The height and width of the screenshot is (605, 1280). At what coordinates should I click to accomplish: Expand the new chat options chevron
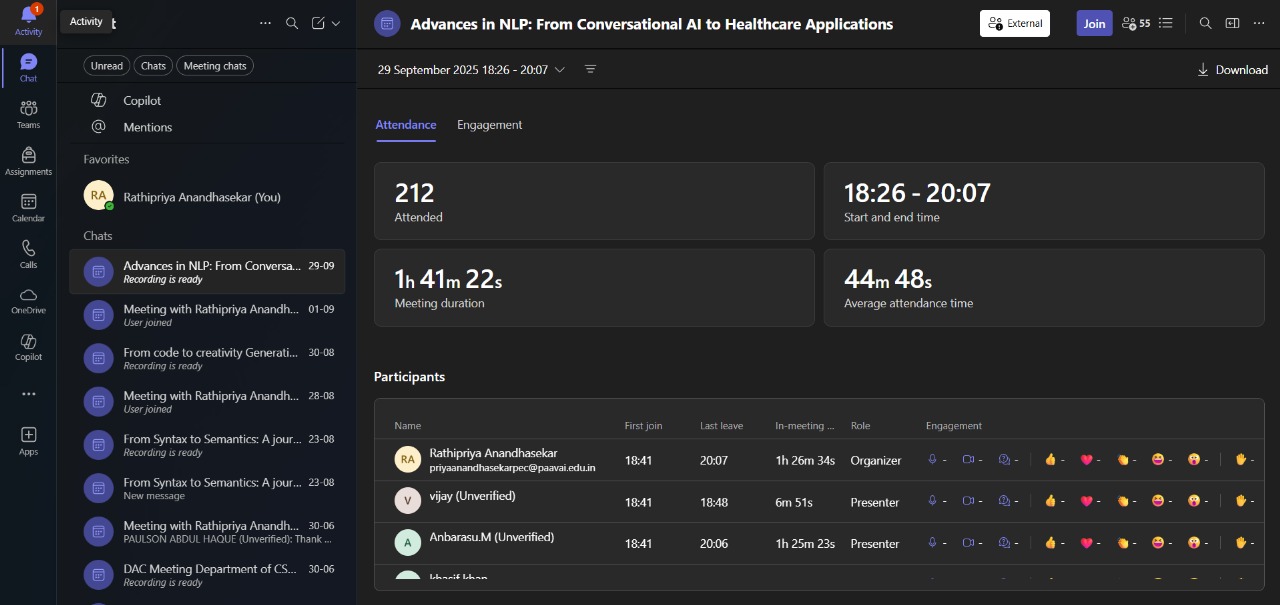point(336,23)
